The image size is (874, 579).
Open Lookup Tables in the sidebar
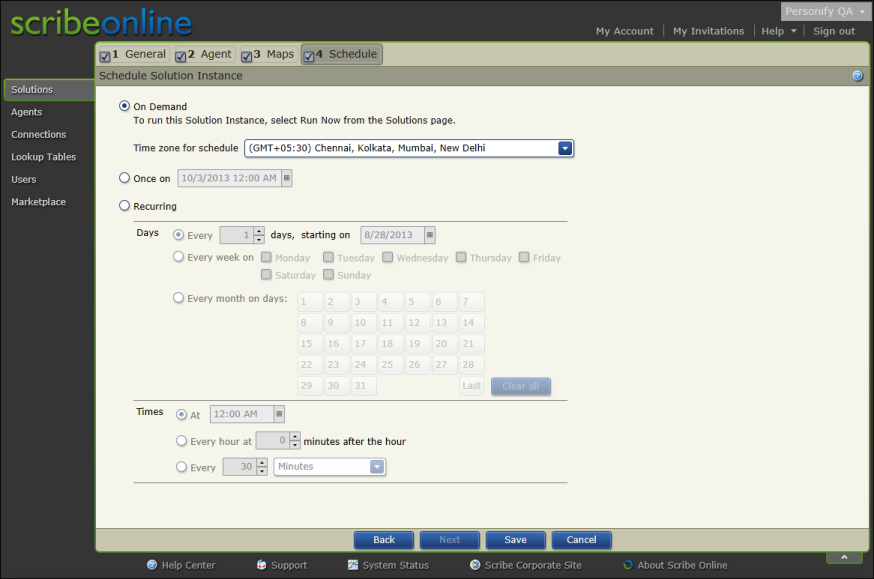pos(43,157)
